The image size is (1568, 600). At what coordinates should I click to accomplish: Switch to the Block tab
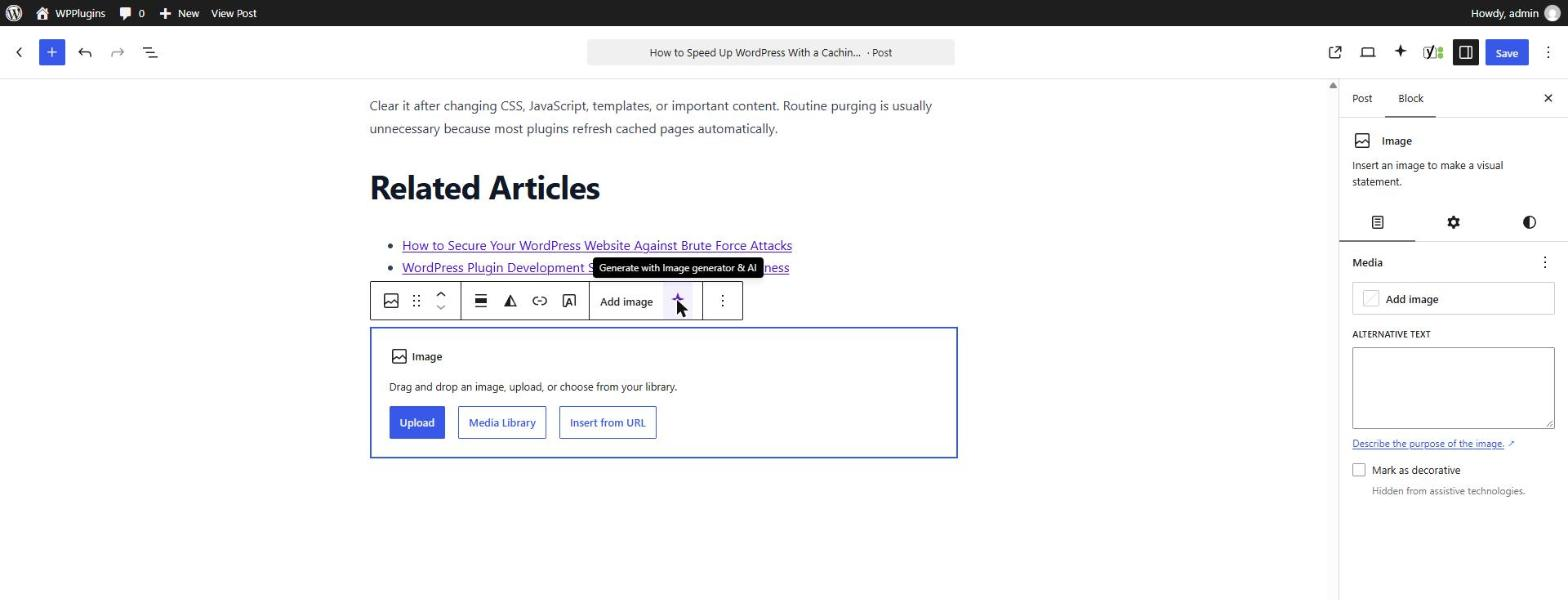[x=1410, y=98]
